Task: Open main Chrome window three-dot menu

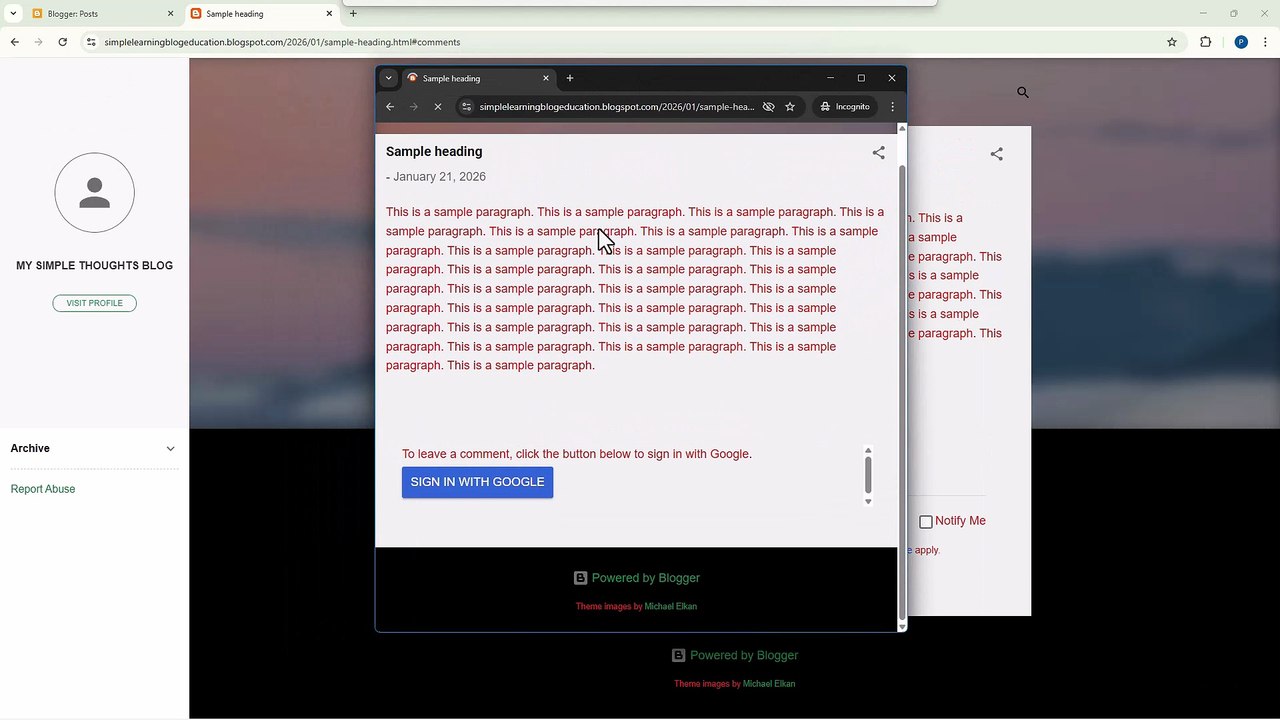Action: pos(1266,42)
